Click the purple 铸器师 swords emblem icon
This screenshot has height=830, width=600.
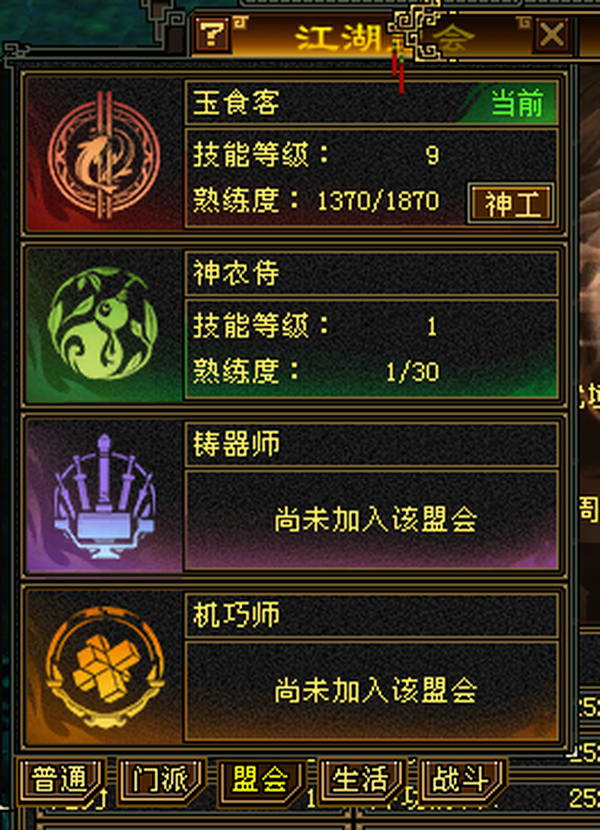(104, 497)
